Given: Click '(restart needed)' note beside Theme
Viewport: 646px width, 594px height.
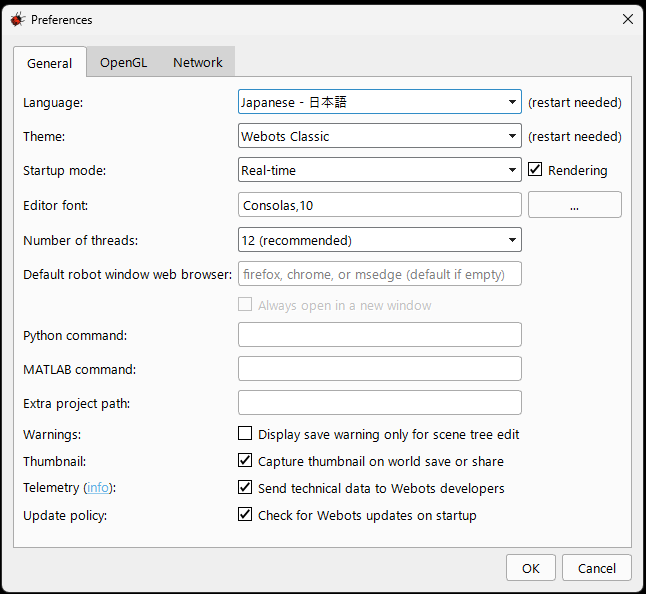Looking at the screenshot, I should point(575,136).
